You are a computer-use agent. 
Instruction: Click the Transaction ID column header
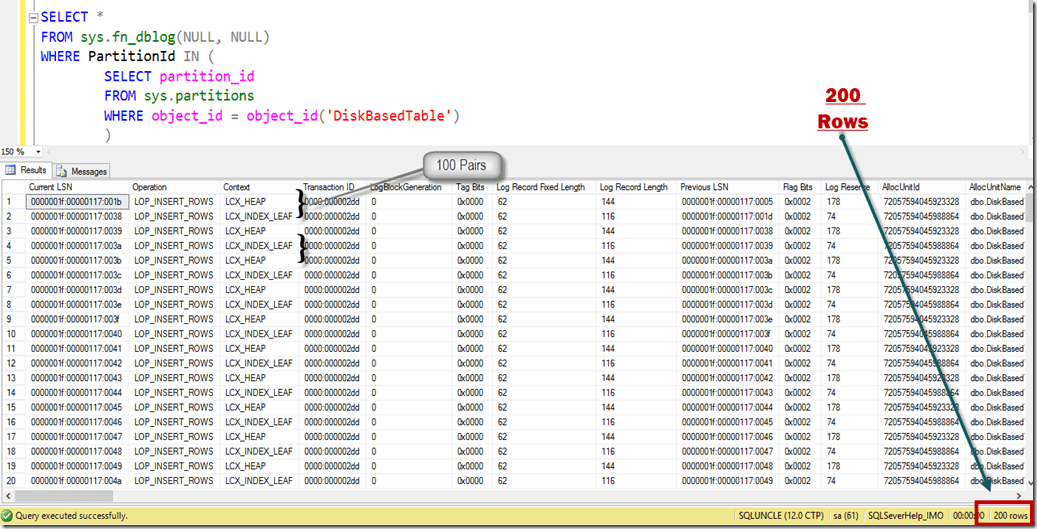coord(329,187)
